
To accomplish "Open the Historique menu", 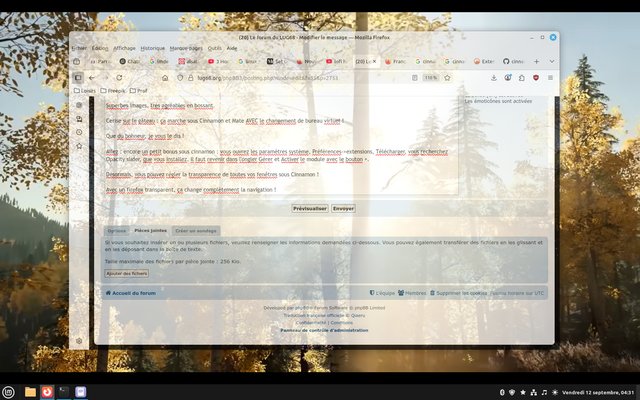I will 152,47.
